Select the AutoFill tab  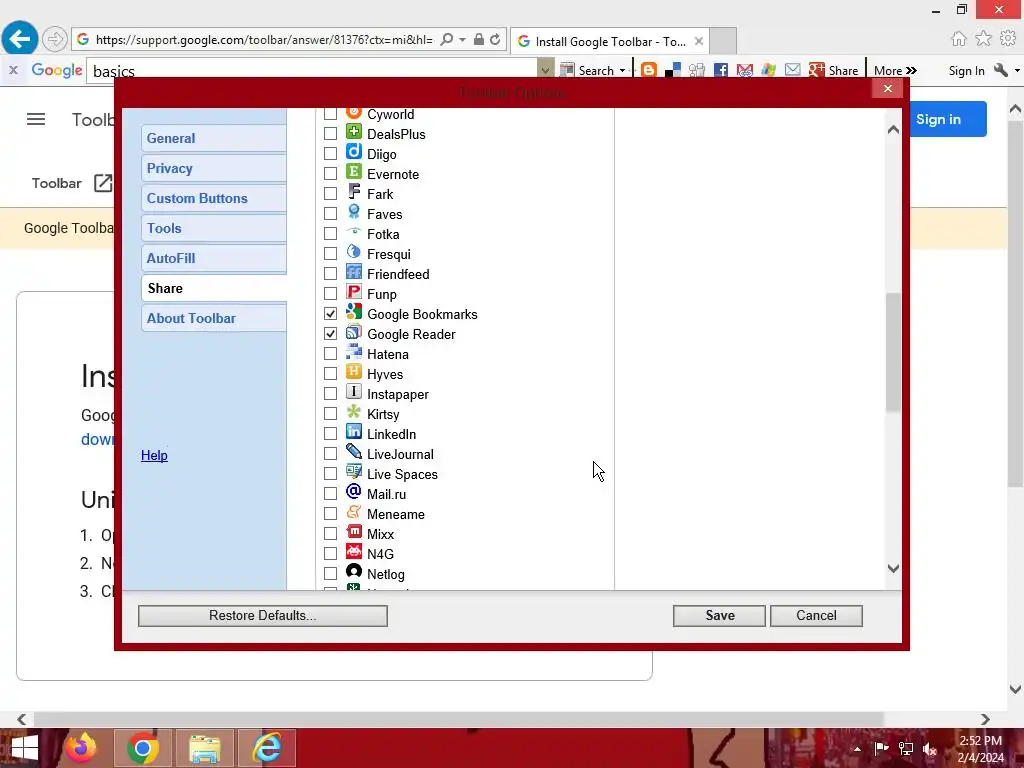[x=214, y=259]
